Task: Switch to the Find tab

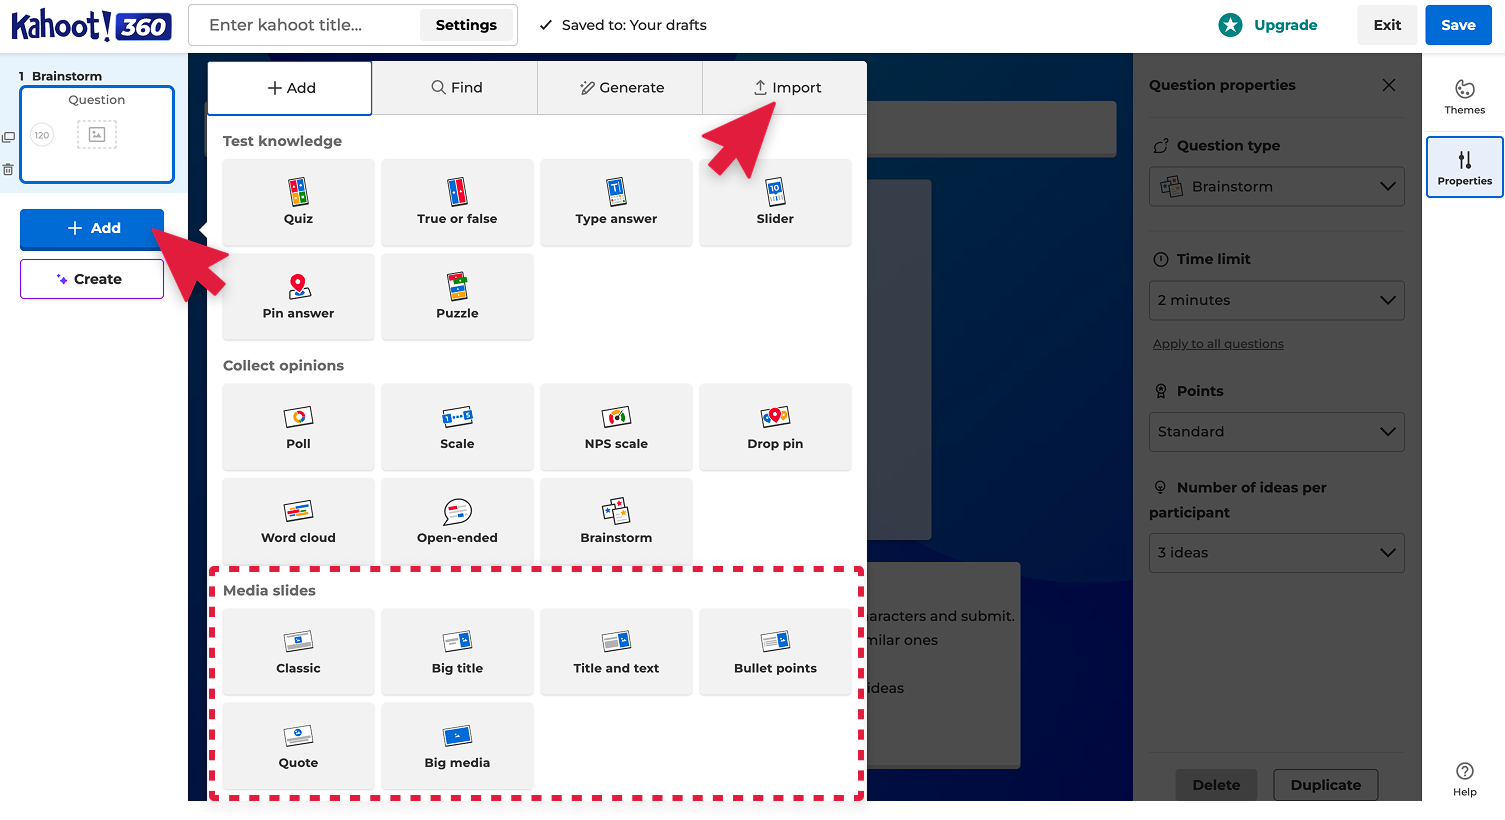Action: pyautogui.click(x=456, y=88)
